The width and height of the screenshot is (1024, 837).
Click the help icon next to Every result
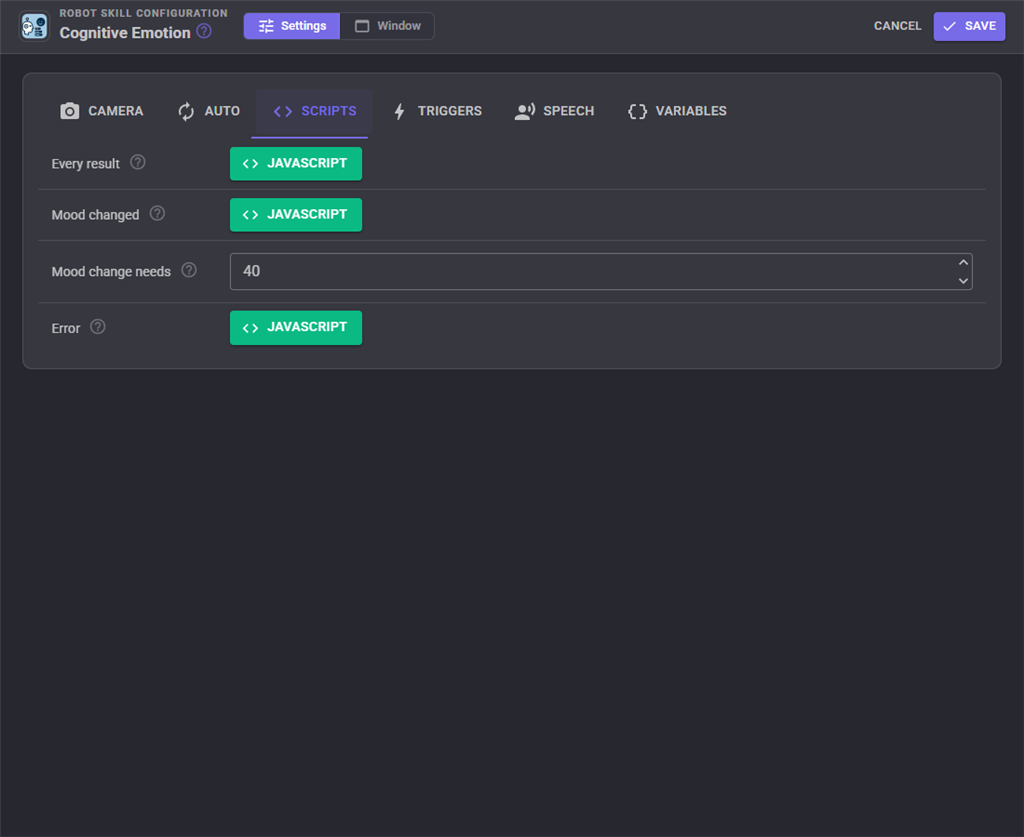click(137, 163)
